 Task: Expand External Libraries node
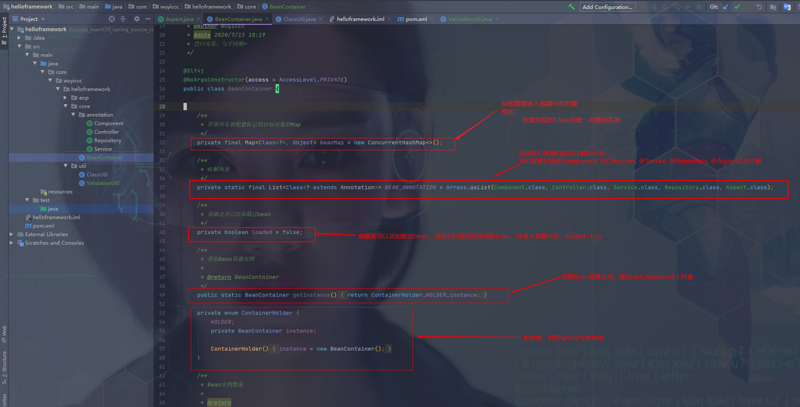[x=12, y=234]
